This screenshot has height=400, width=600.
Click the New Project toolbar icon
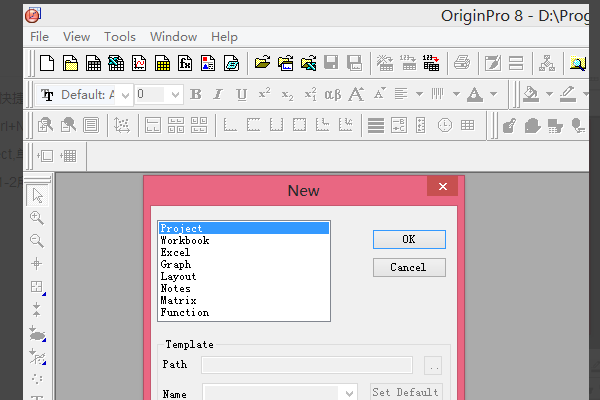point(47,63)
